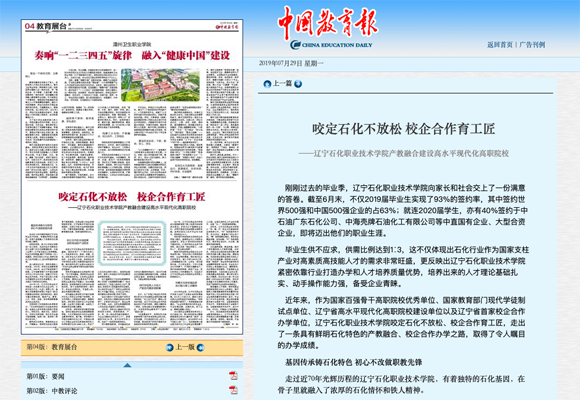Click the paragraph starting 近年来，作为国家百强
This screenshot has width=580, height=400.
pos(402,323)
